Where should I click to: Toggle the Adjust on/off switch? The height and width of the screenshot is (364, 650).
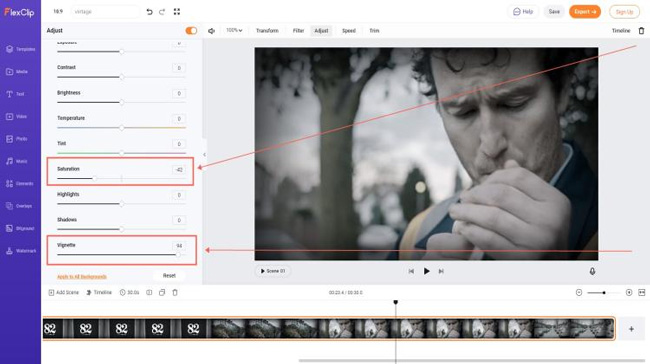point(191,31)
